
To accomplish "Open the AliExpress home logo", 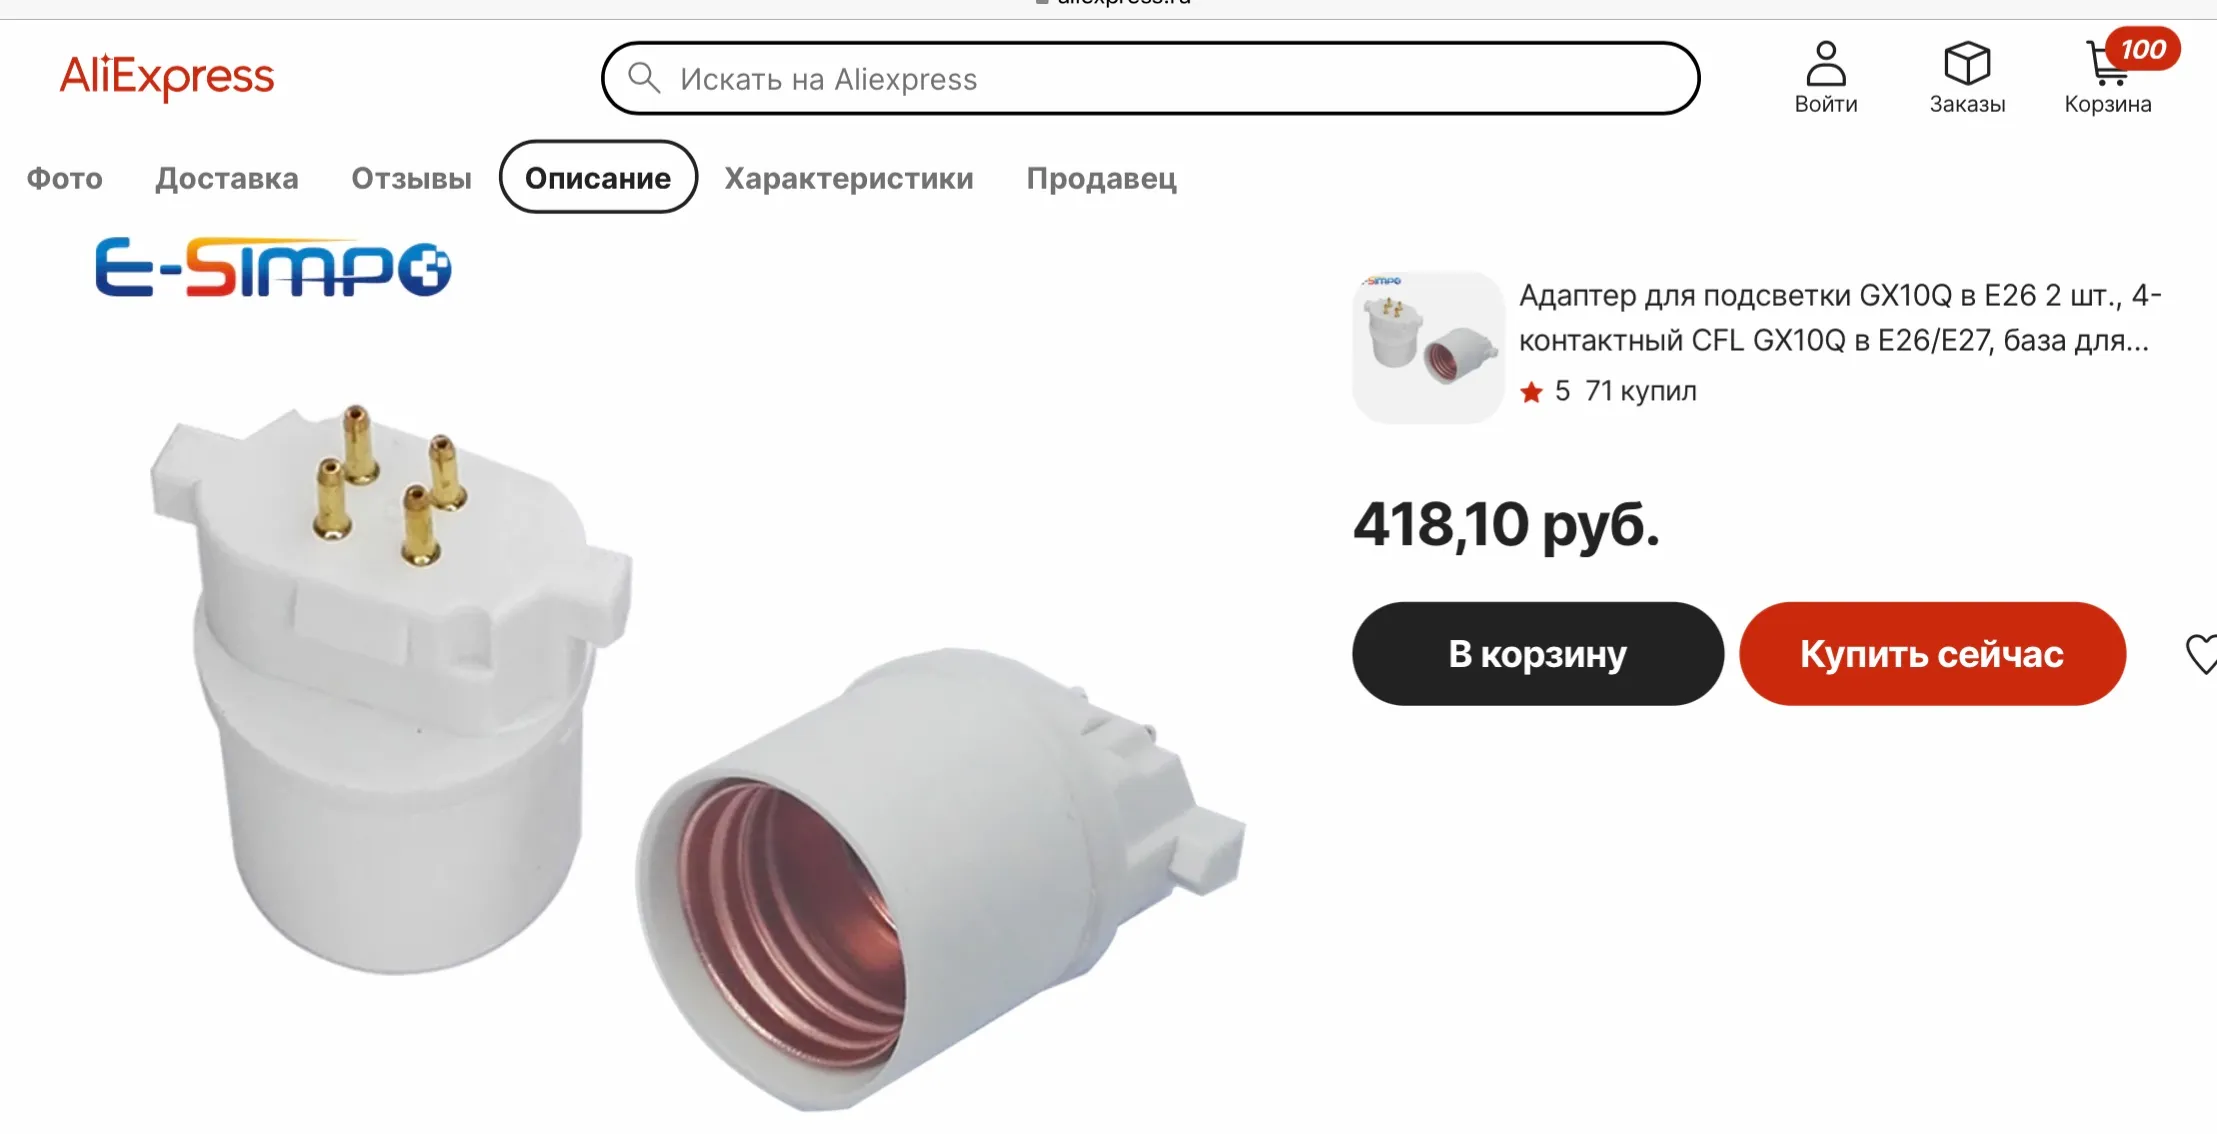I will point(167,77).
